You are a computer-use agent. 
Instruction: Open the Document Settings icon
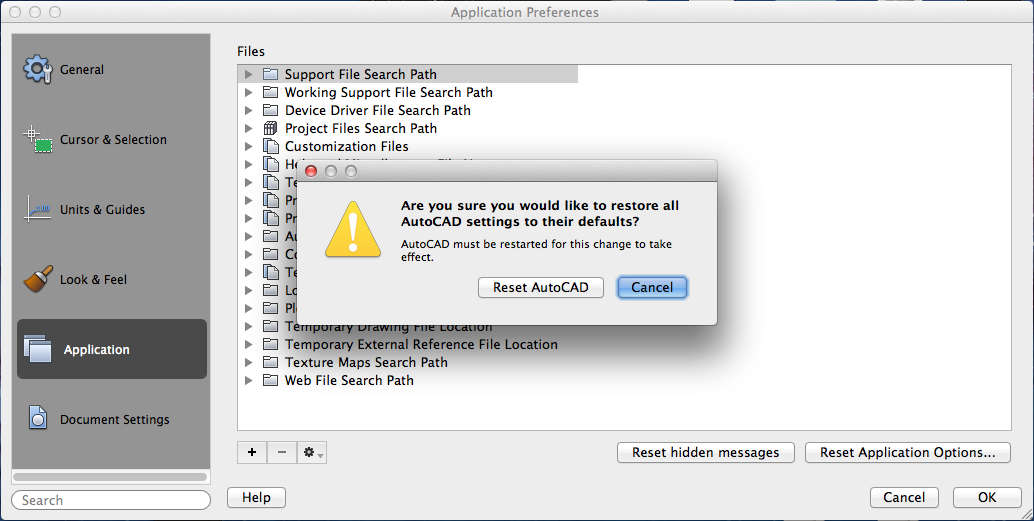click(x=38, y=418)
